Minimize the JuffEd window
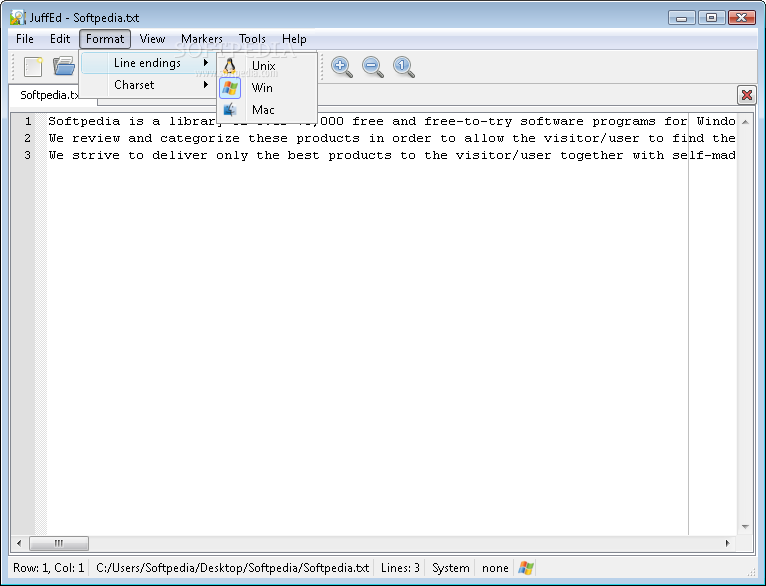 tap(682, 18)
